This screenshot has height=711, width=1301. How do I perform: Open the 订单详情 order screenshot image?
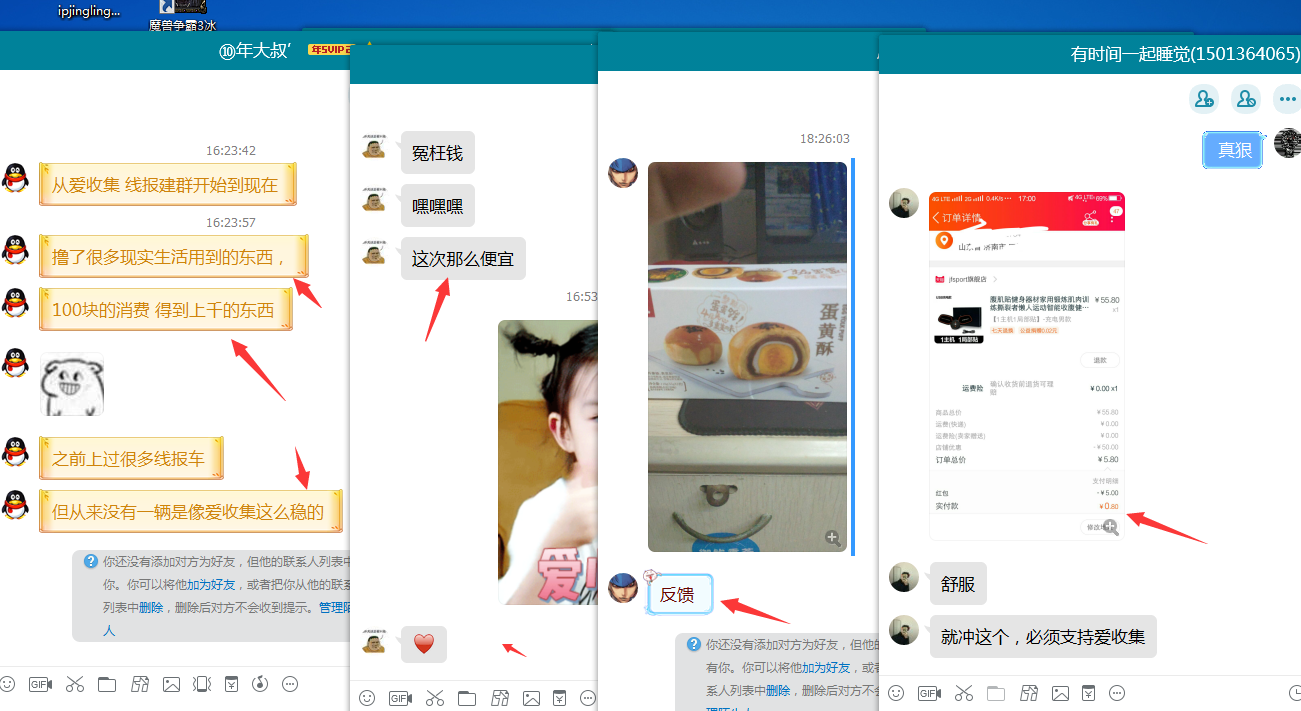point(1027,366)
